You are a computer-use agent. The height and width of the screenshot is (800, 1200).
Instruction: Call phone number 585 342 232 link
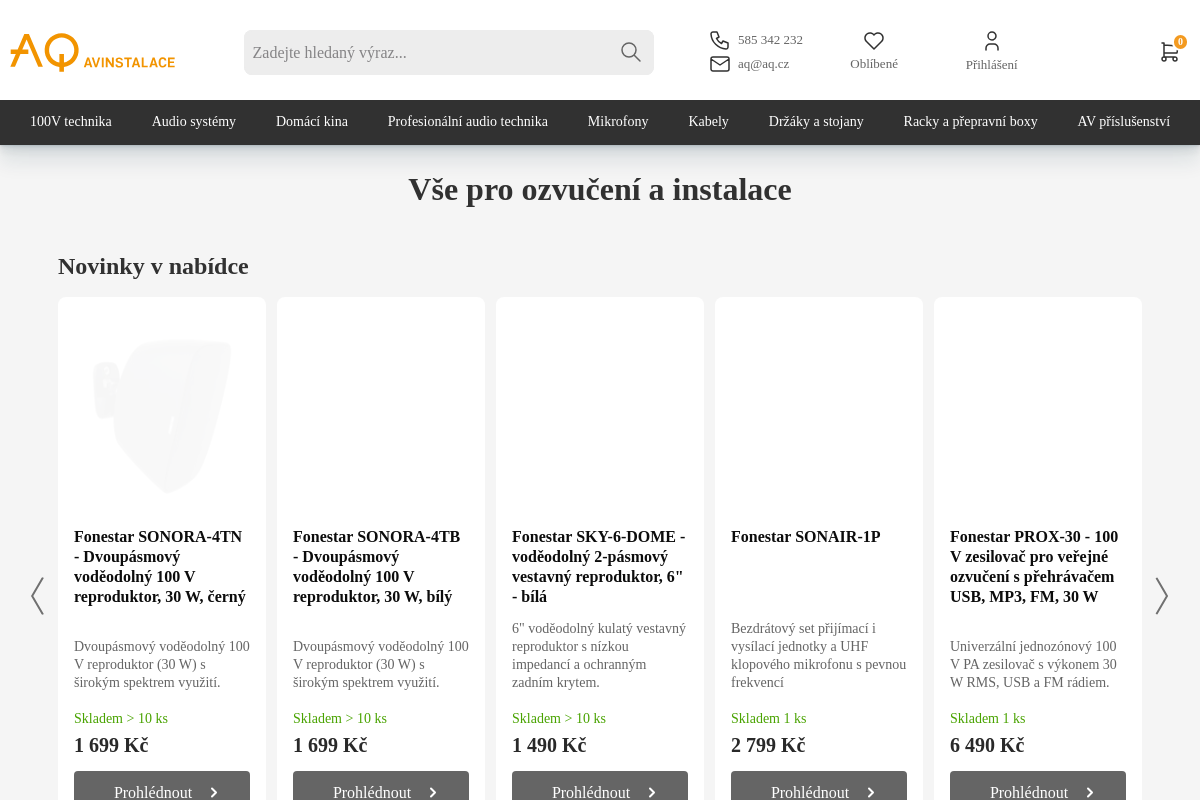(x=770, y=40)
